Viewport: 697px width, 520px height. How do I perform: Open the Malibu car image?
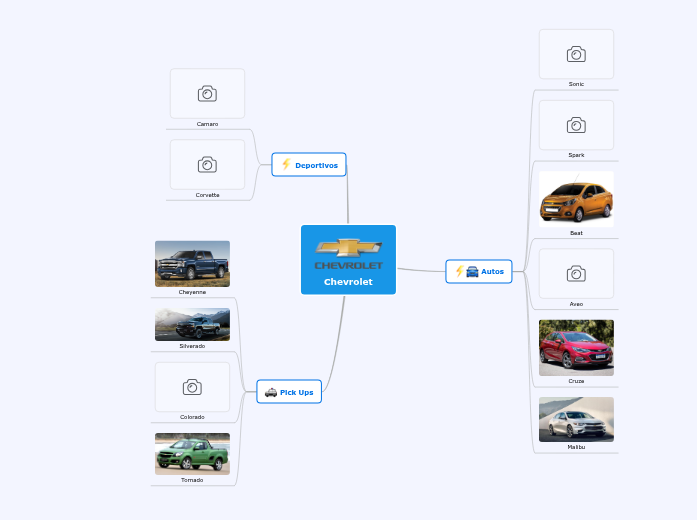coord(576,419)
